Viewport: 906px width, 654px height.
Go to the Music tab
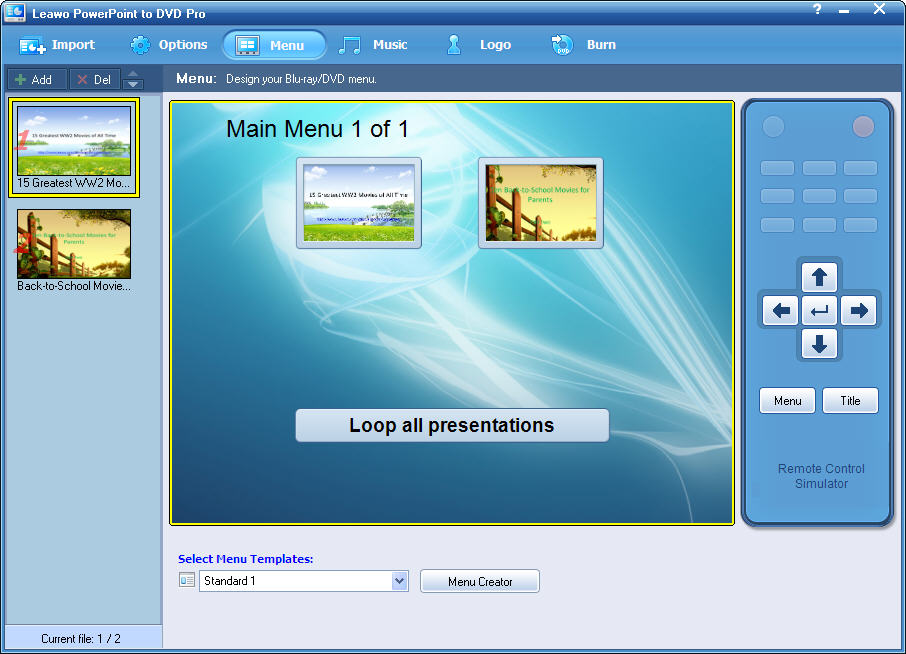[374, 45]
